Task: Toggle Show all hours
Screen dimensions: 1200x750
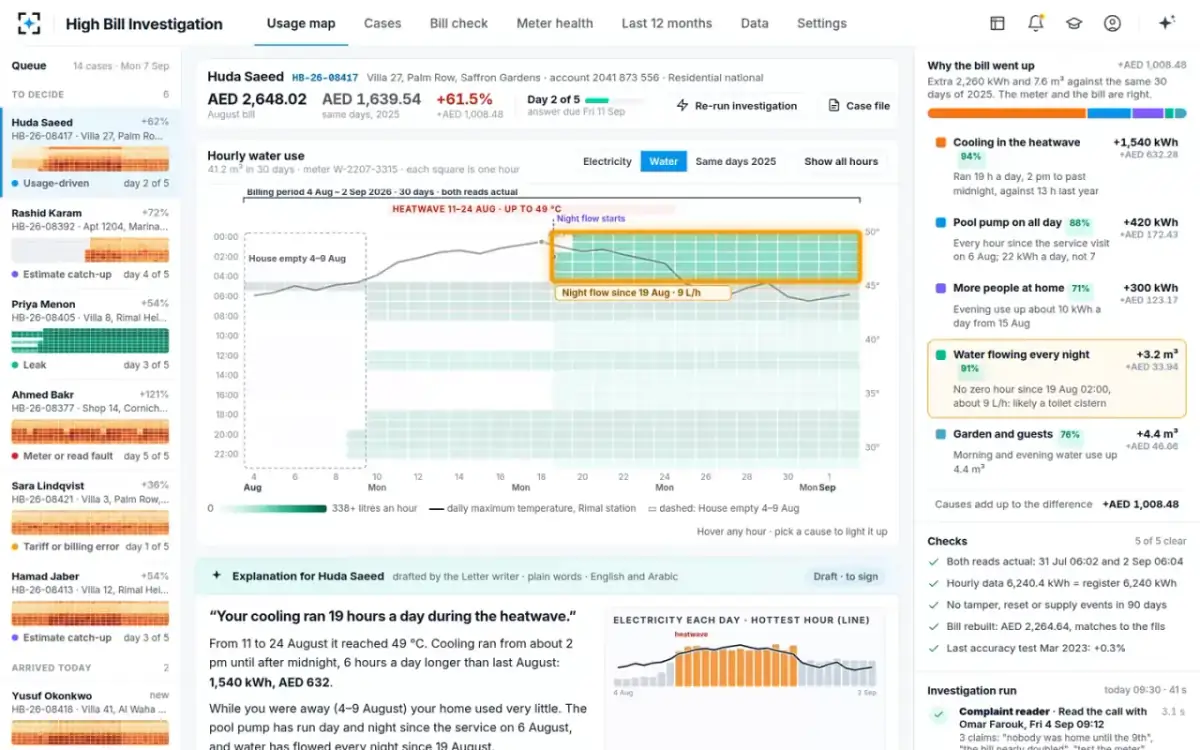Action: (841, 161)
